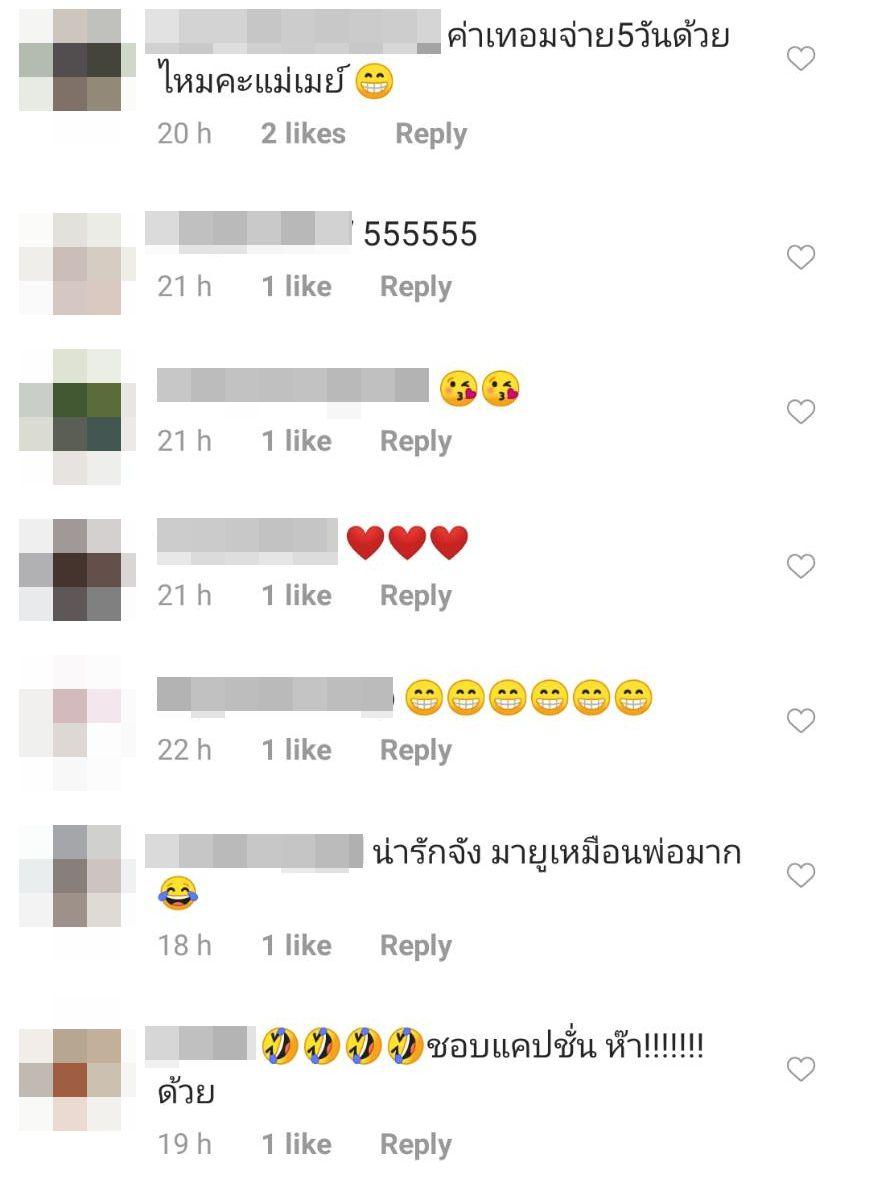869x1179 pixels.
Task: Reply to the 19 h comment
Action: coord(416,1145)
